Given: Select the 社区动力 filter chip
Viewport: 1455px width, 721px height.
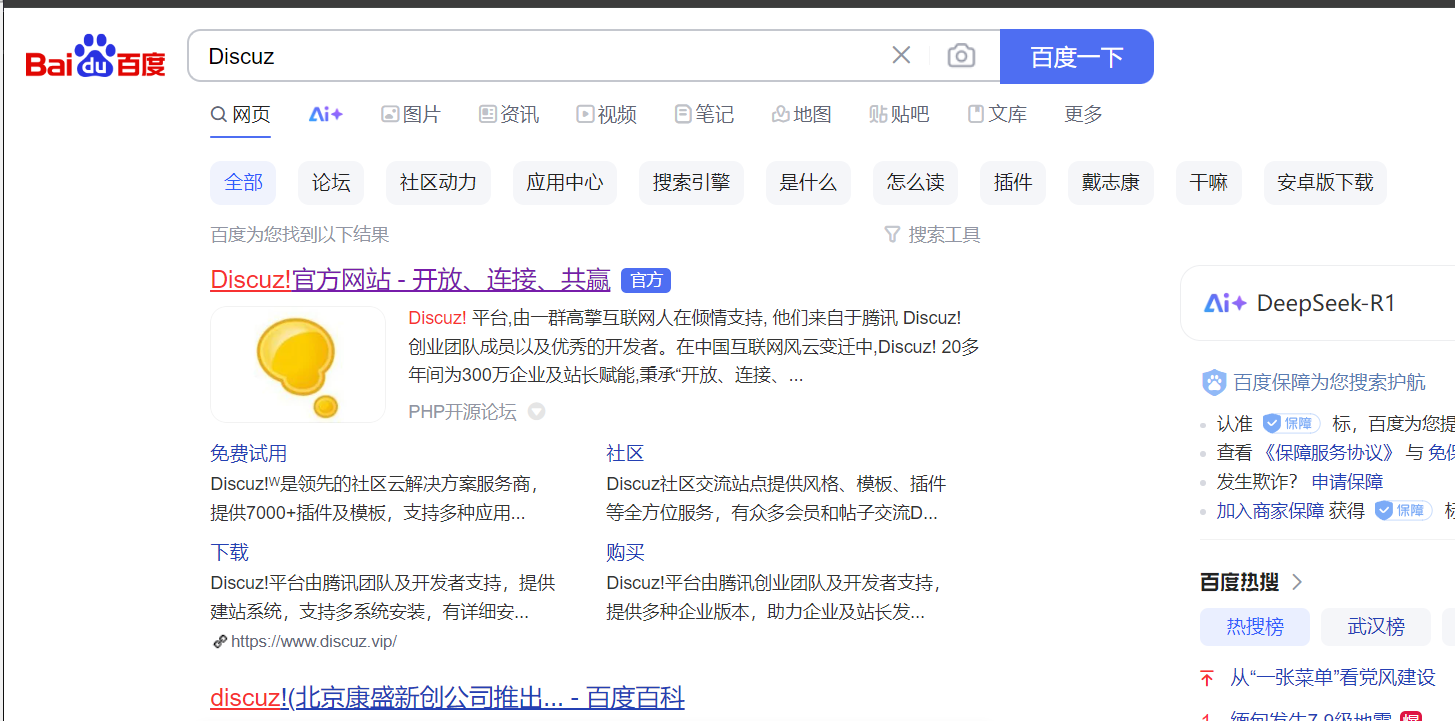Looking at the screenshot, I should click(438, 183).
